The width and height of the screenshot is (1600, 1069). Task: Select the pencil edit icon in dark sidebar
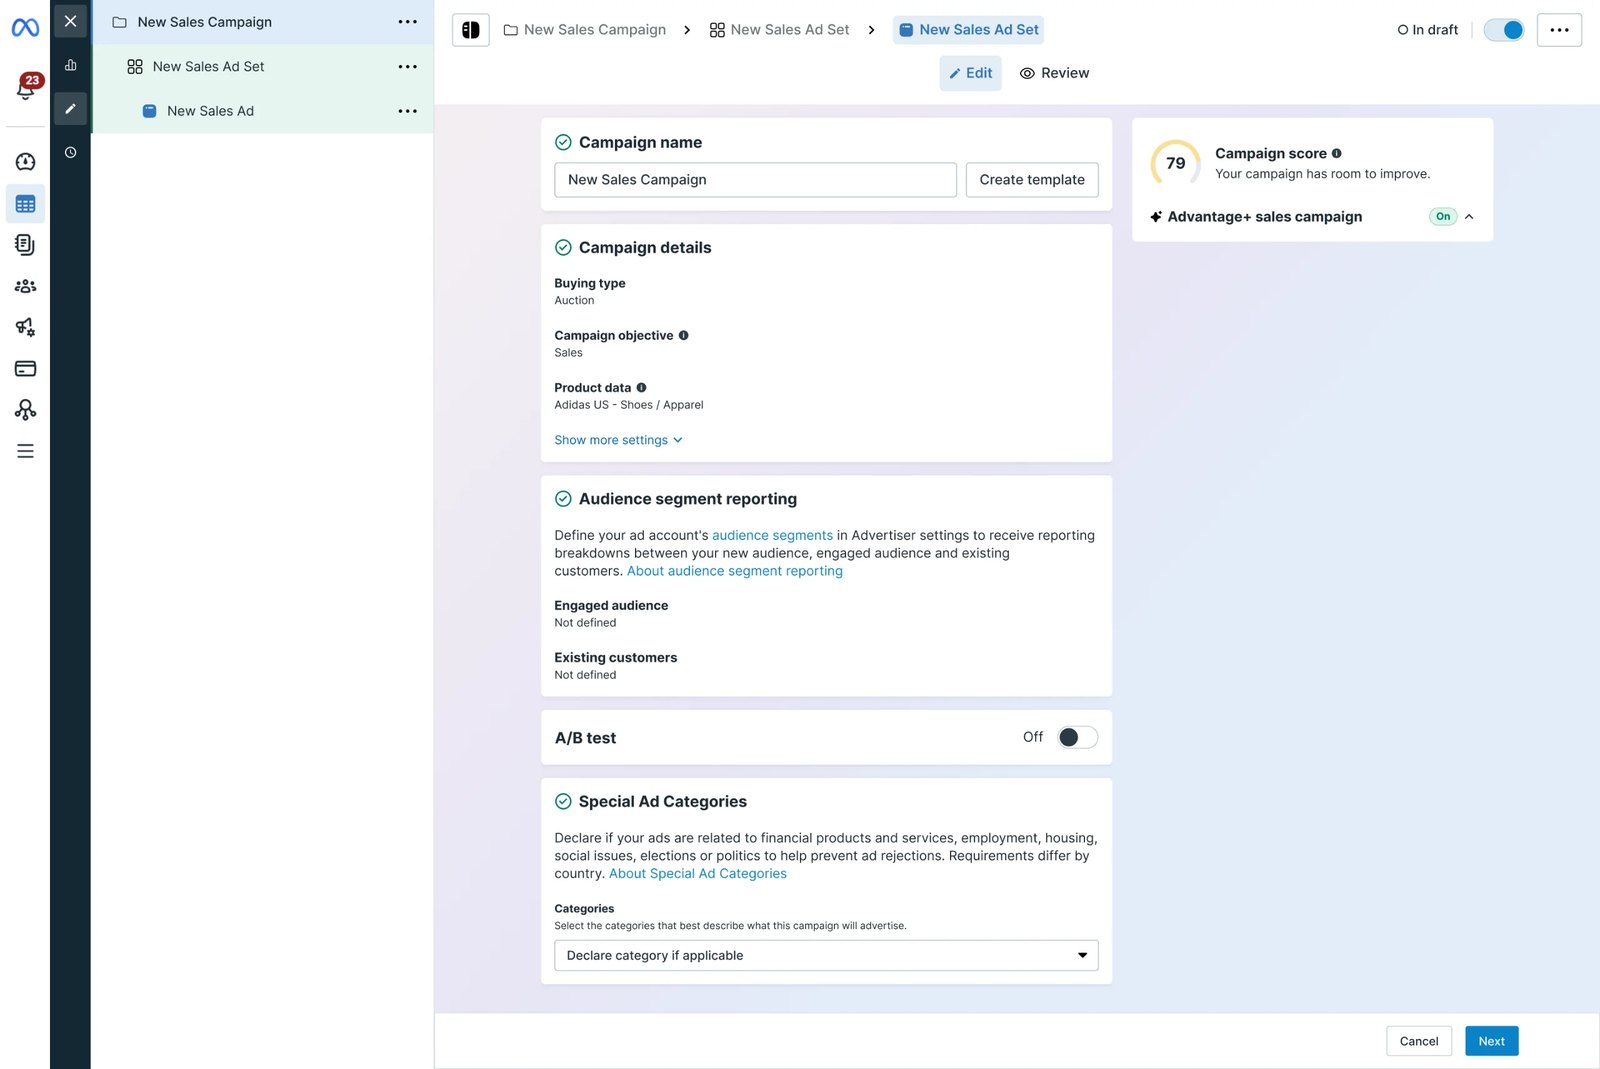[70, 109]
